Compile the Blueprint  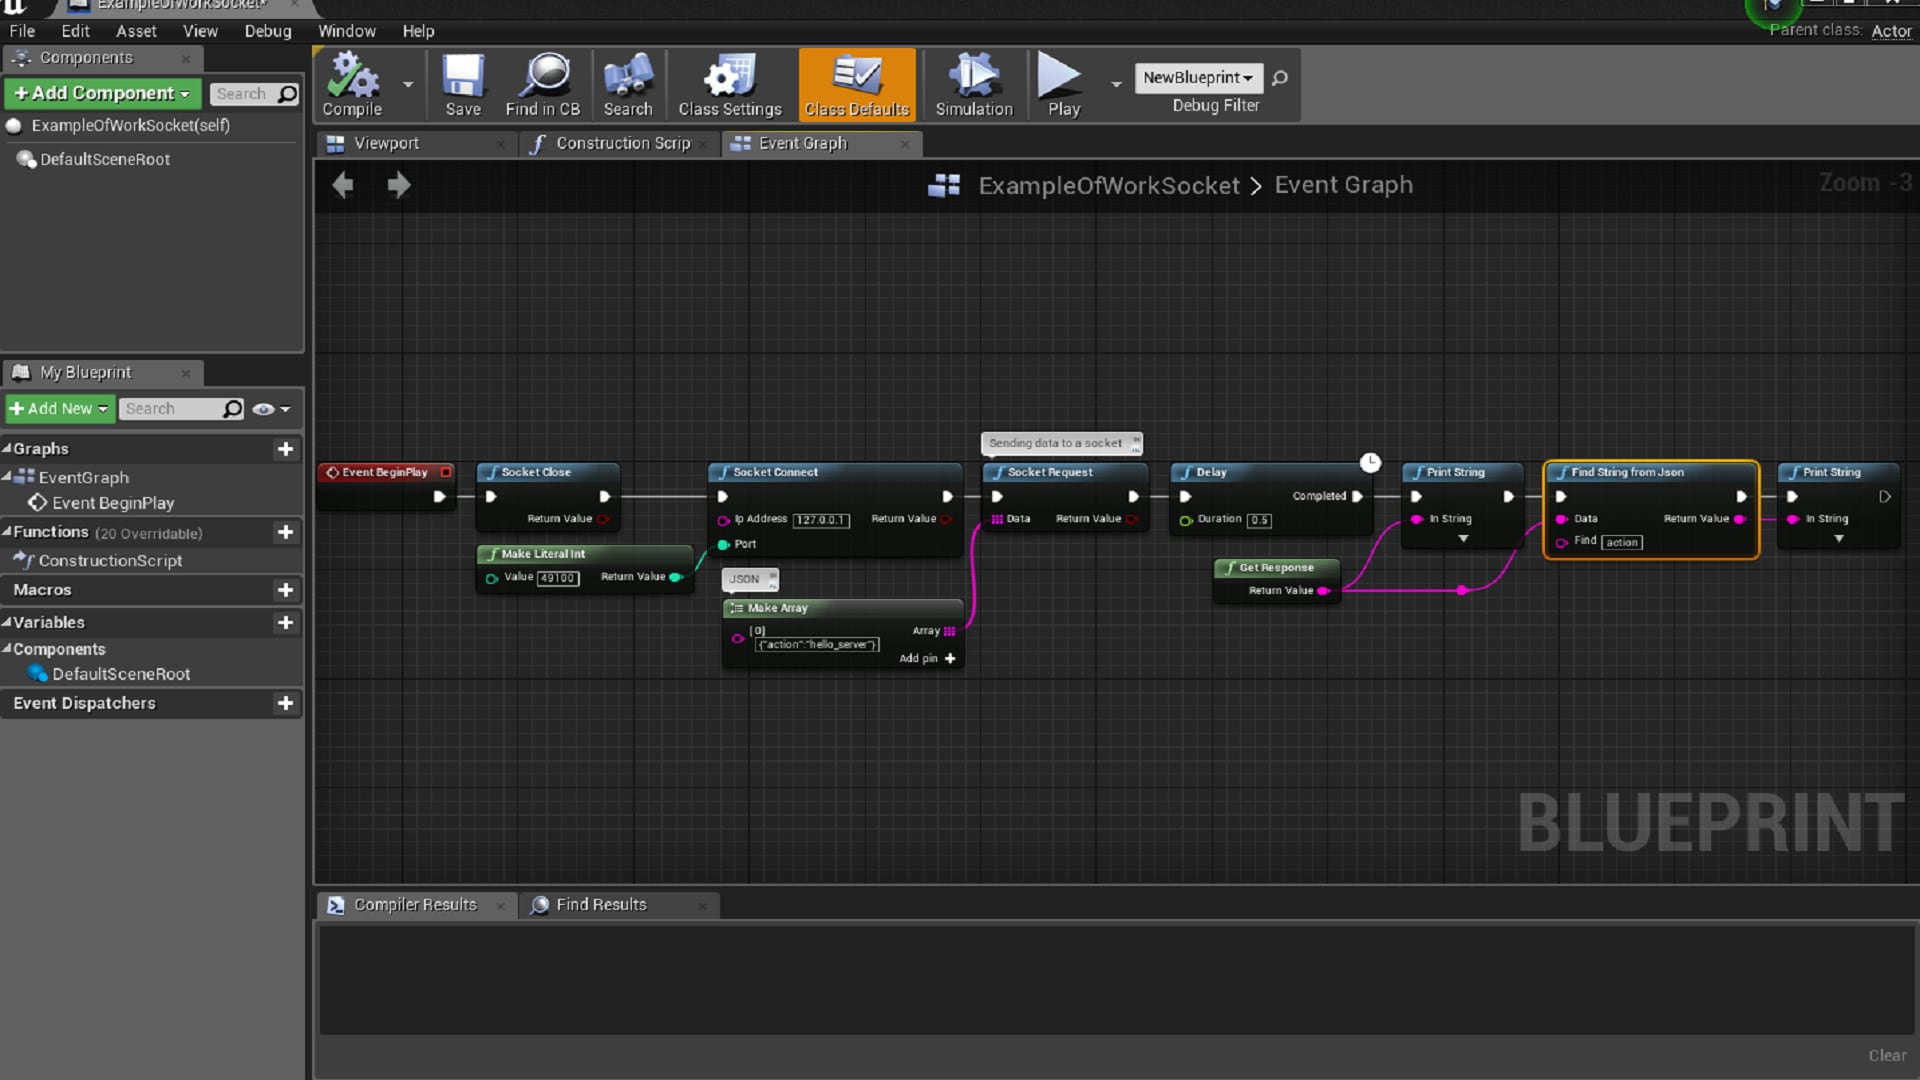tap(350, 85)
